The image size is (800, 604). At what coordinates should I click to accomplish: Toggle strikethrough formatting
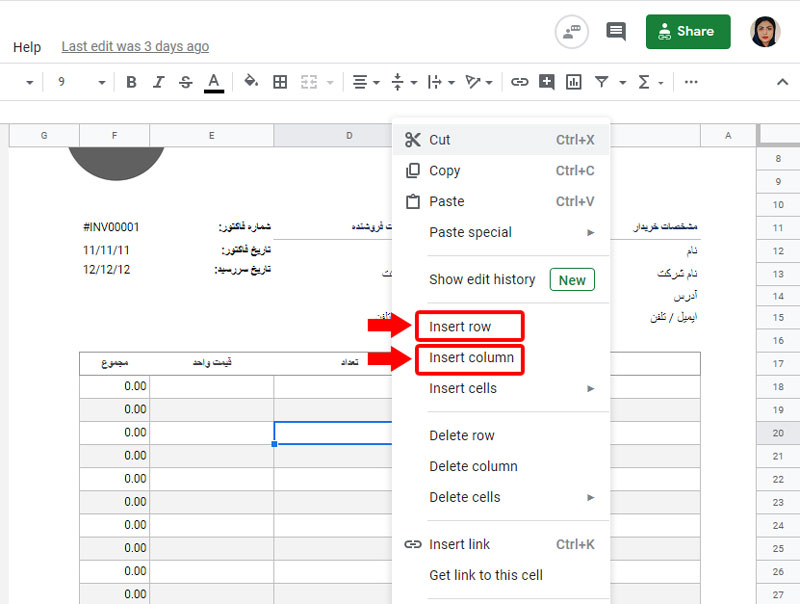tap(185, 82)
